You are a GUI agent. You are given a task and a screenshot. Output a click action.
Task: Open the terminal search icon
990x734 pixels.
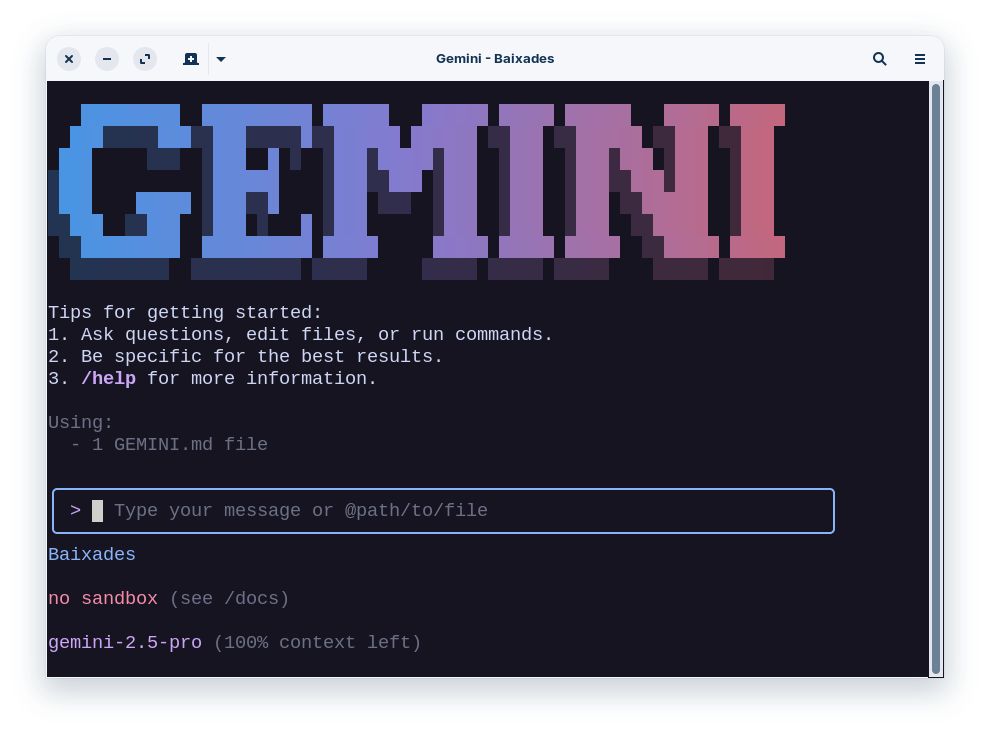(880, 59)
